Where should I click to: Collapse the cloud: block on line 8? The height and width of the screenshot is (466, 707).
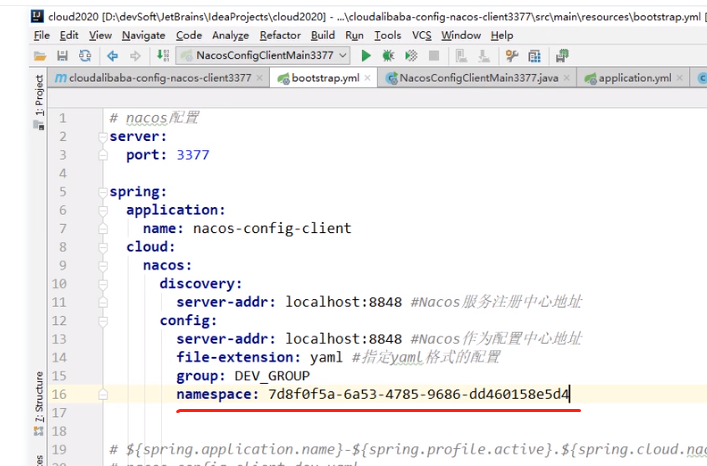tap(103, 247)
